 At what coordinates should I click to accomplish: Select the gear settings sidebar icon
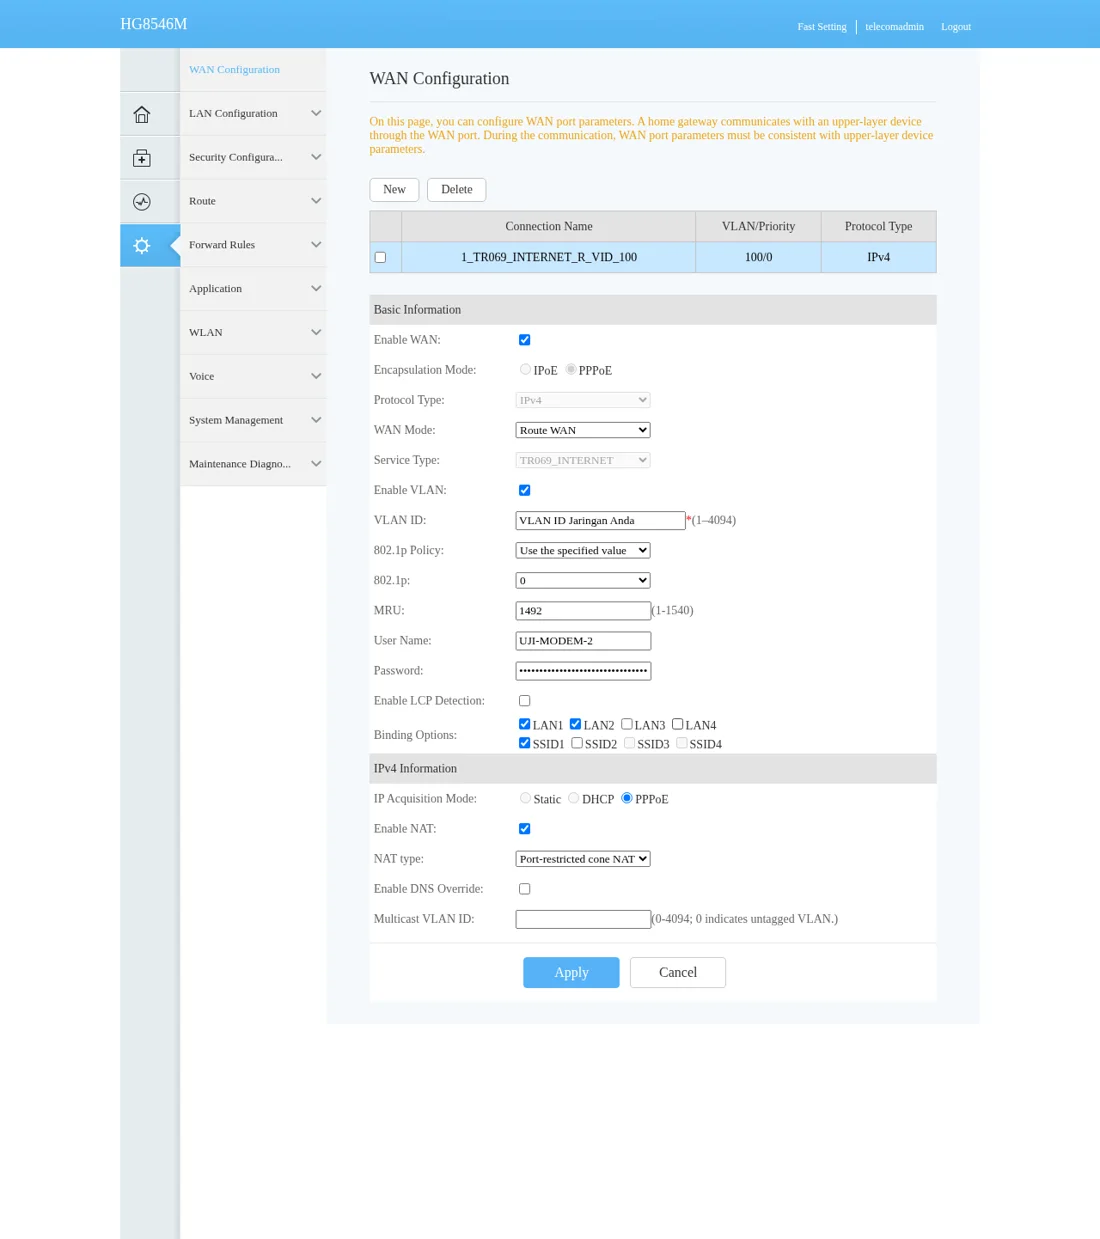(142, 245)
